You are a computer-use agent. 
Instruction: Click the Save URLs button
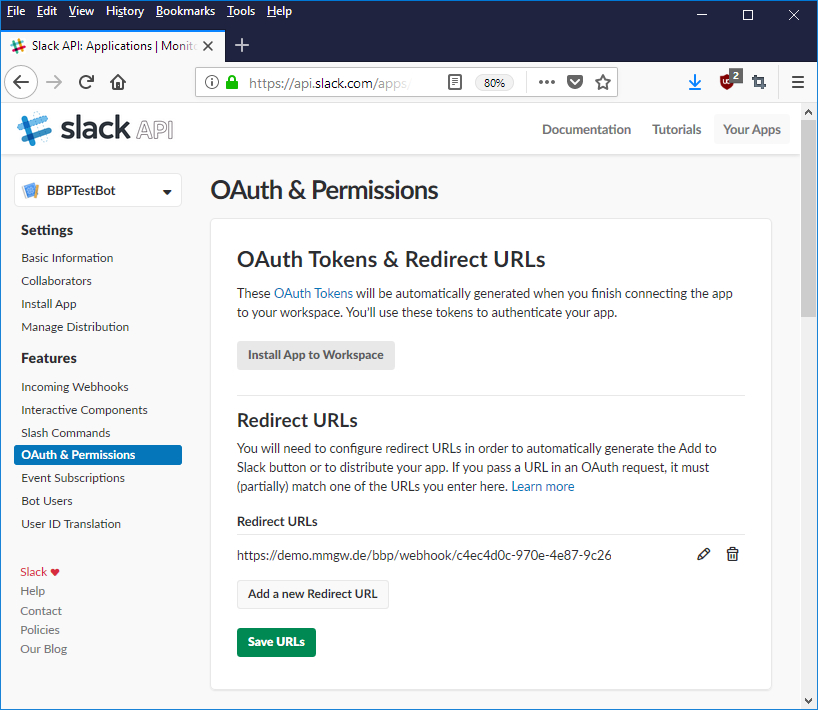click(276, 642)
